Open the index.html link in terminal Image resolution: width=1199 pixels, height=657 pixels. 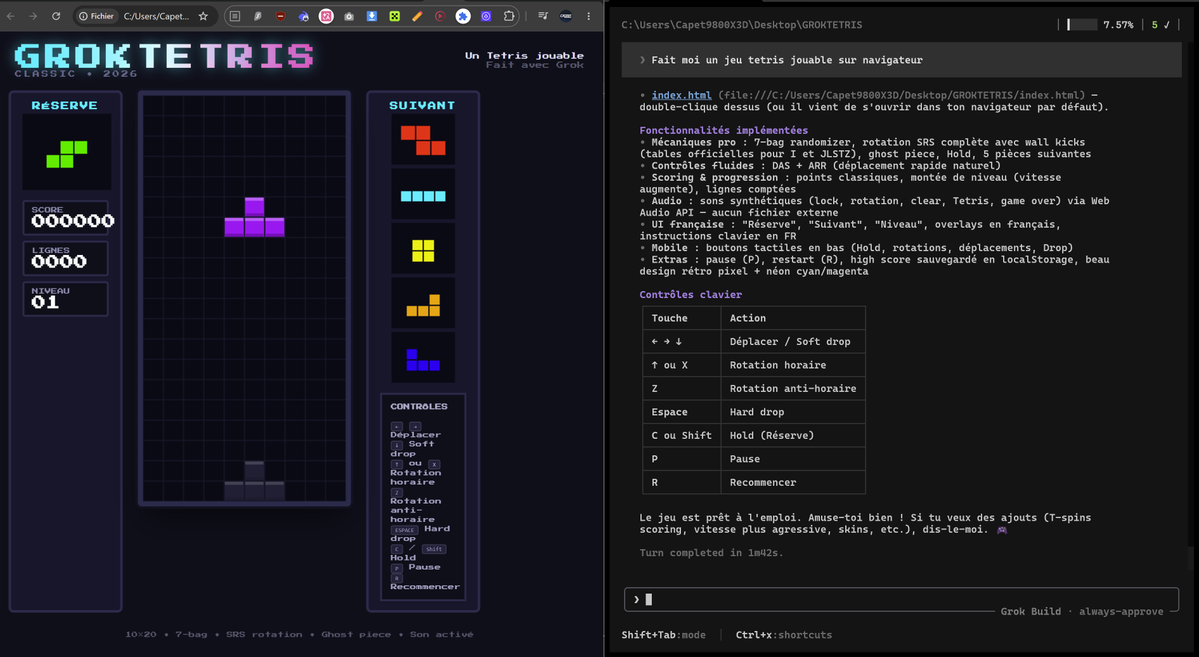[x=681, y=95]
